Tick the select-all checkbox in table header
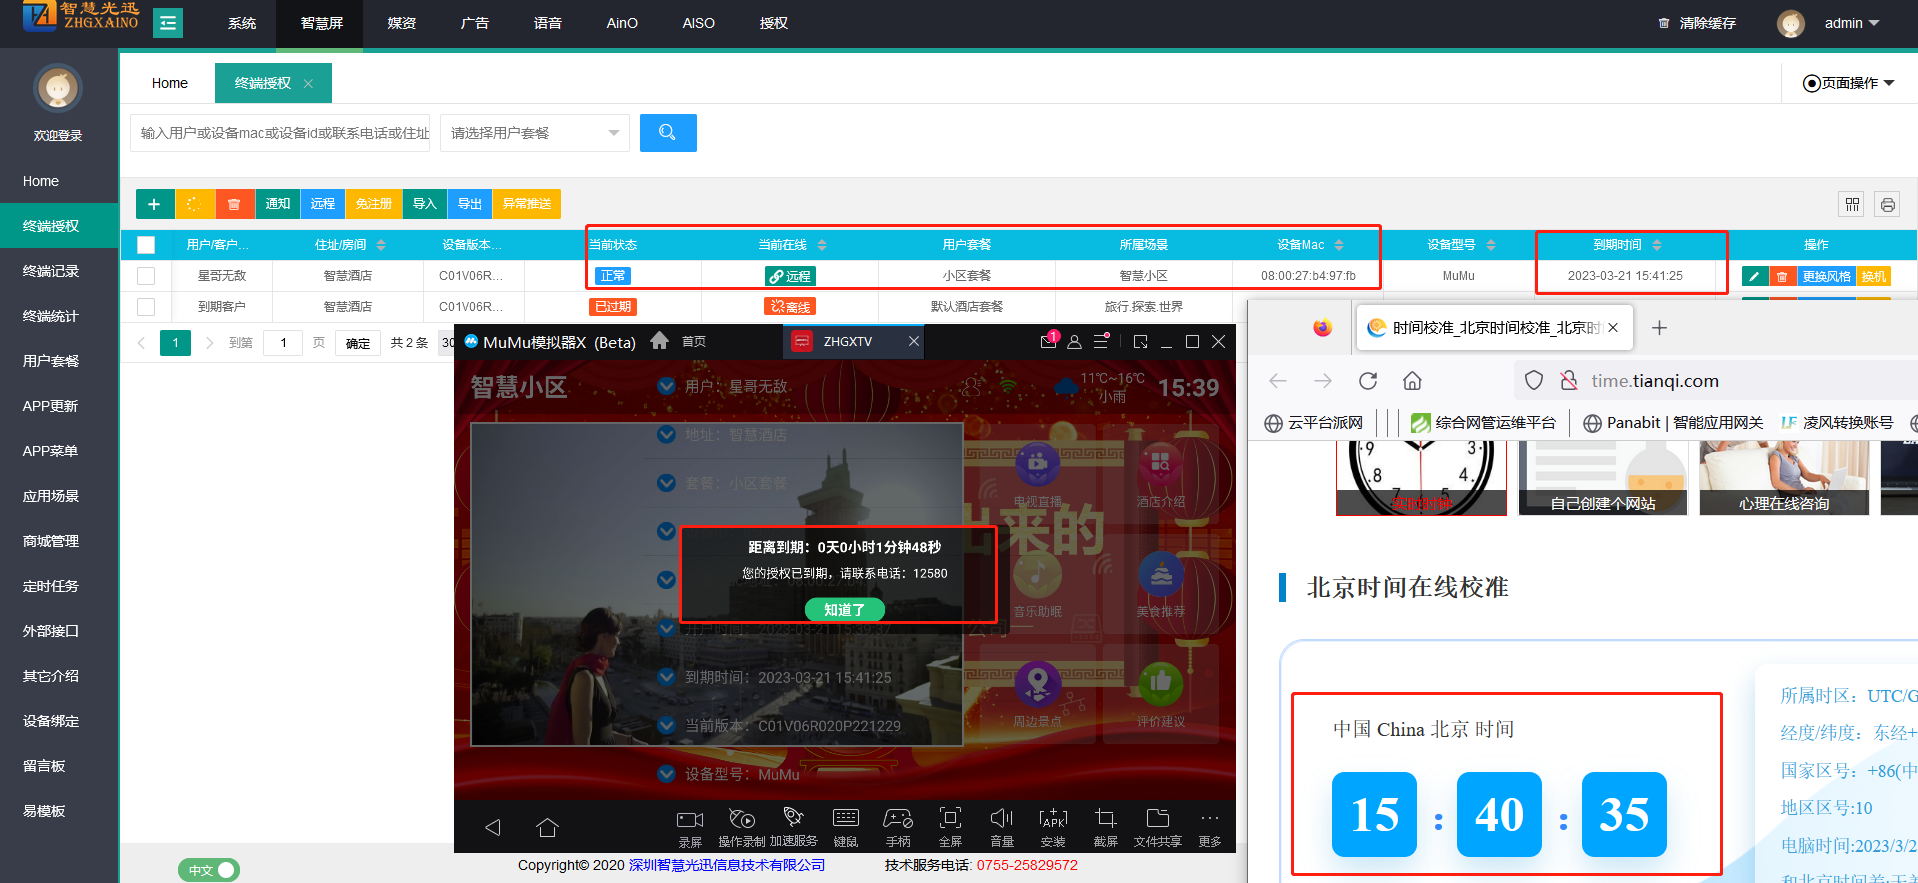Viewport: 1918px width, 883px height. point(146,245)
